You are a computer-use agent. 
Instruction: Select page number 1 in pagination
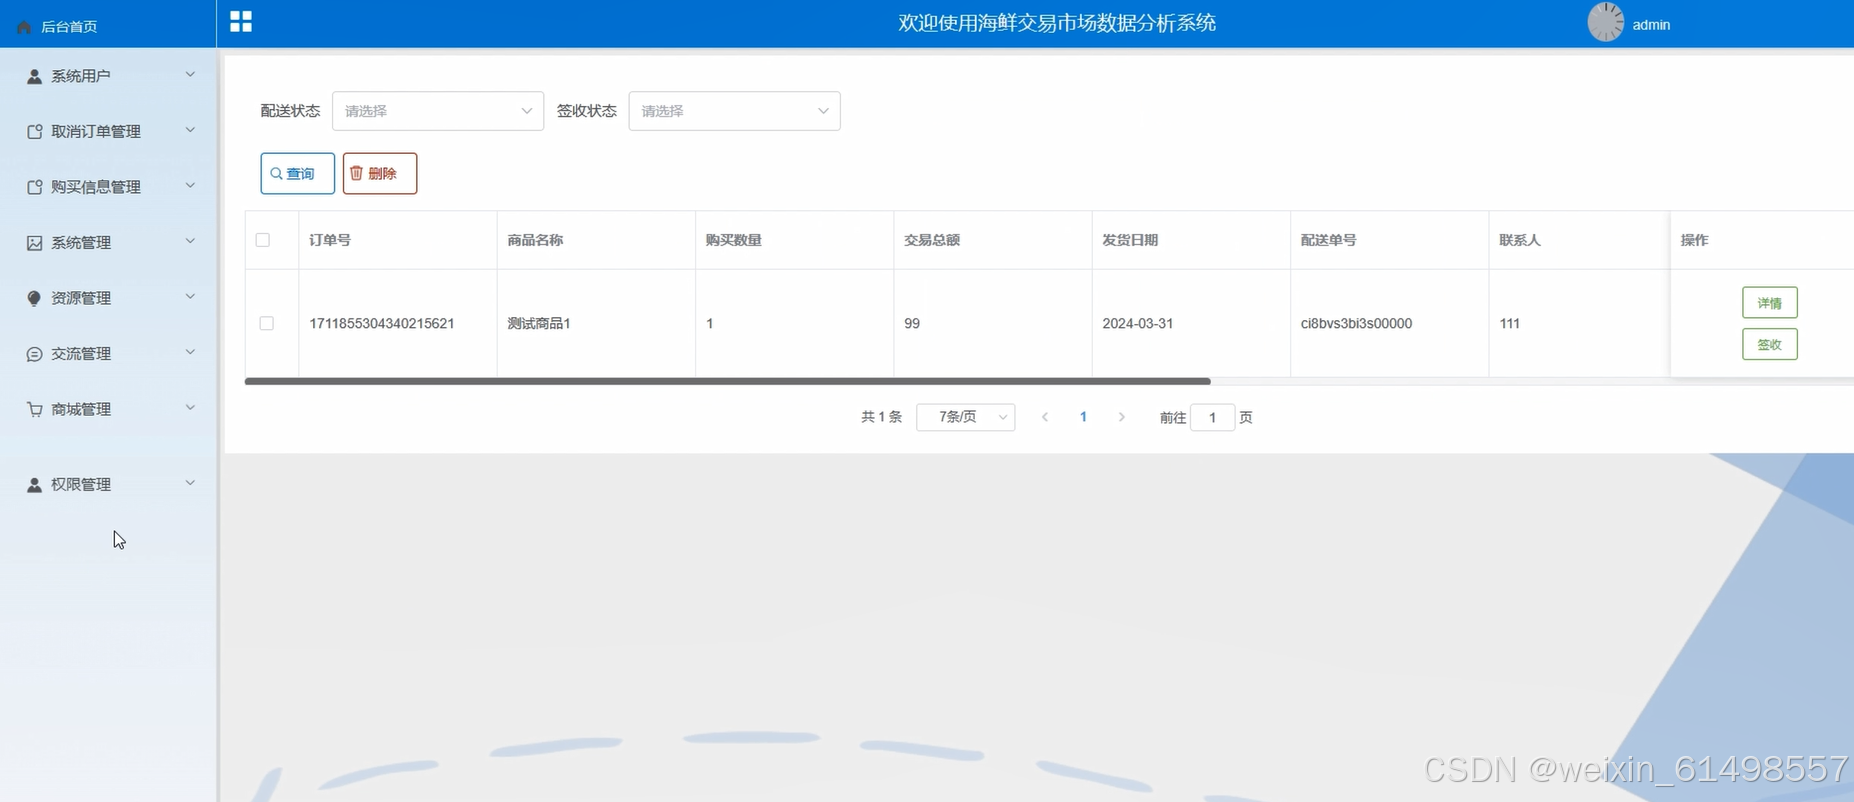[1083, 417]
